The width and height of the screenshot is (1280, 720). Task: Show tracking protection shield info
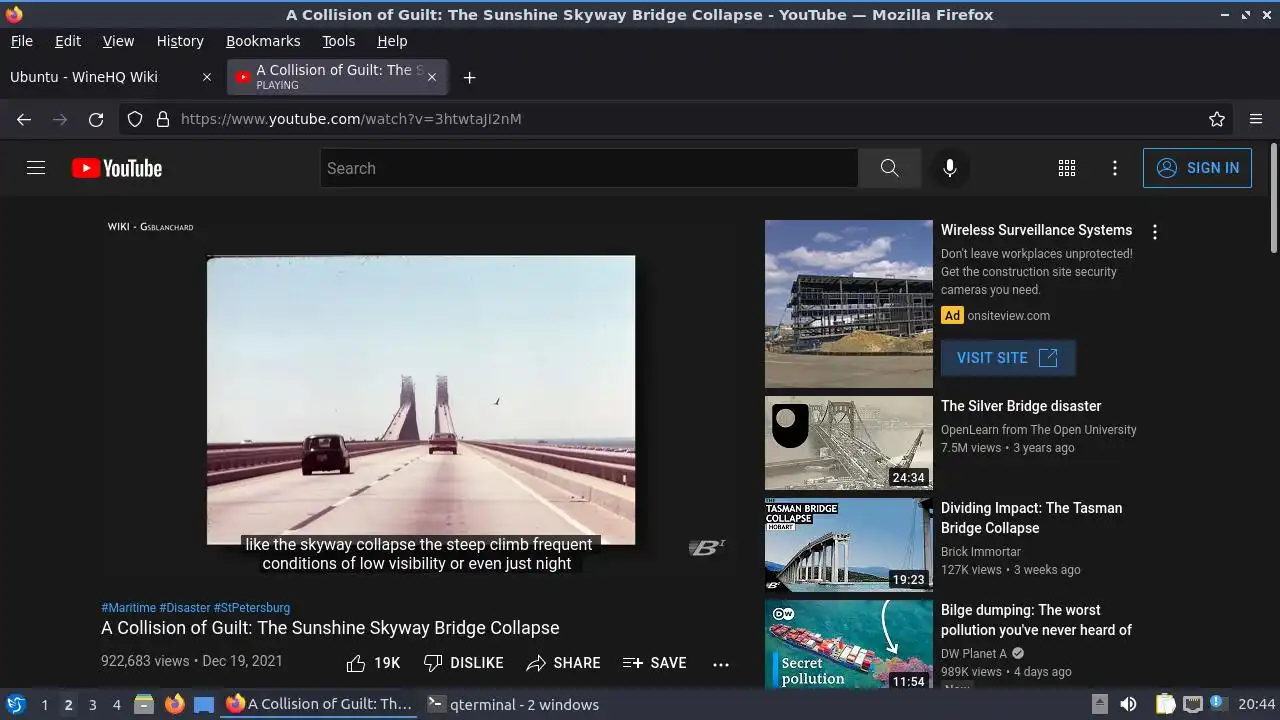135,119
